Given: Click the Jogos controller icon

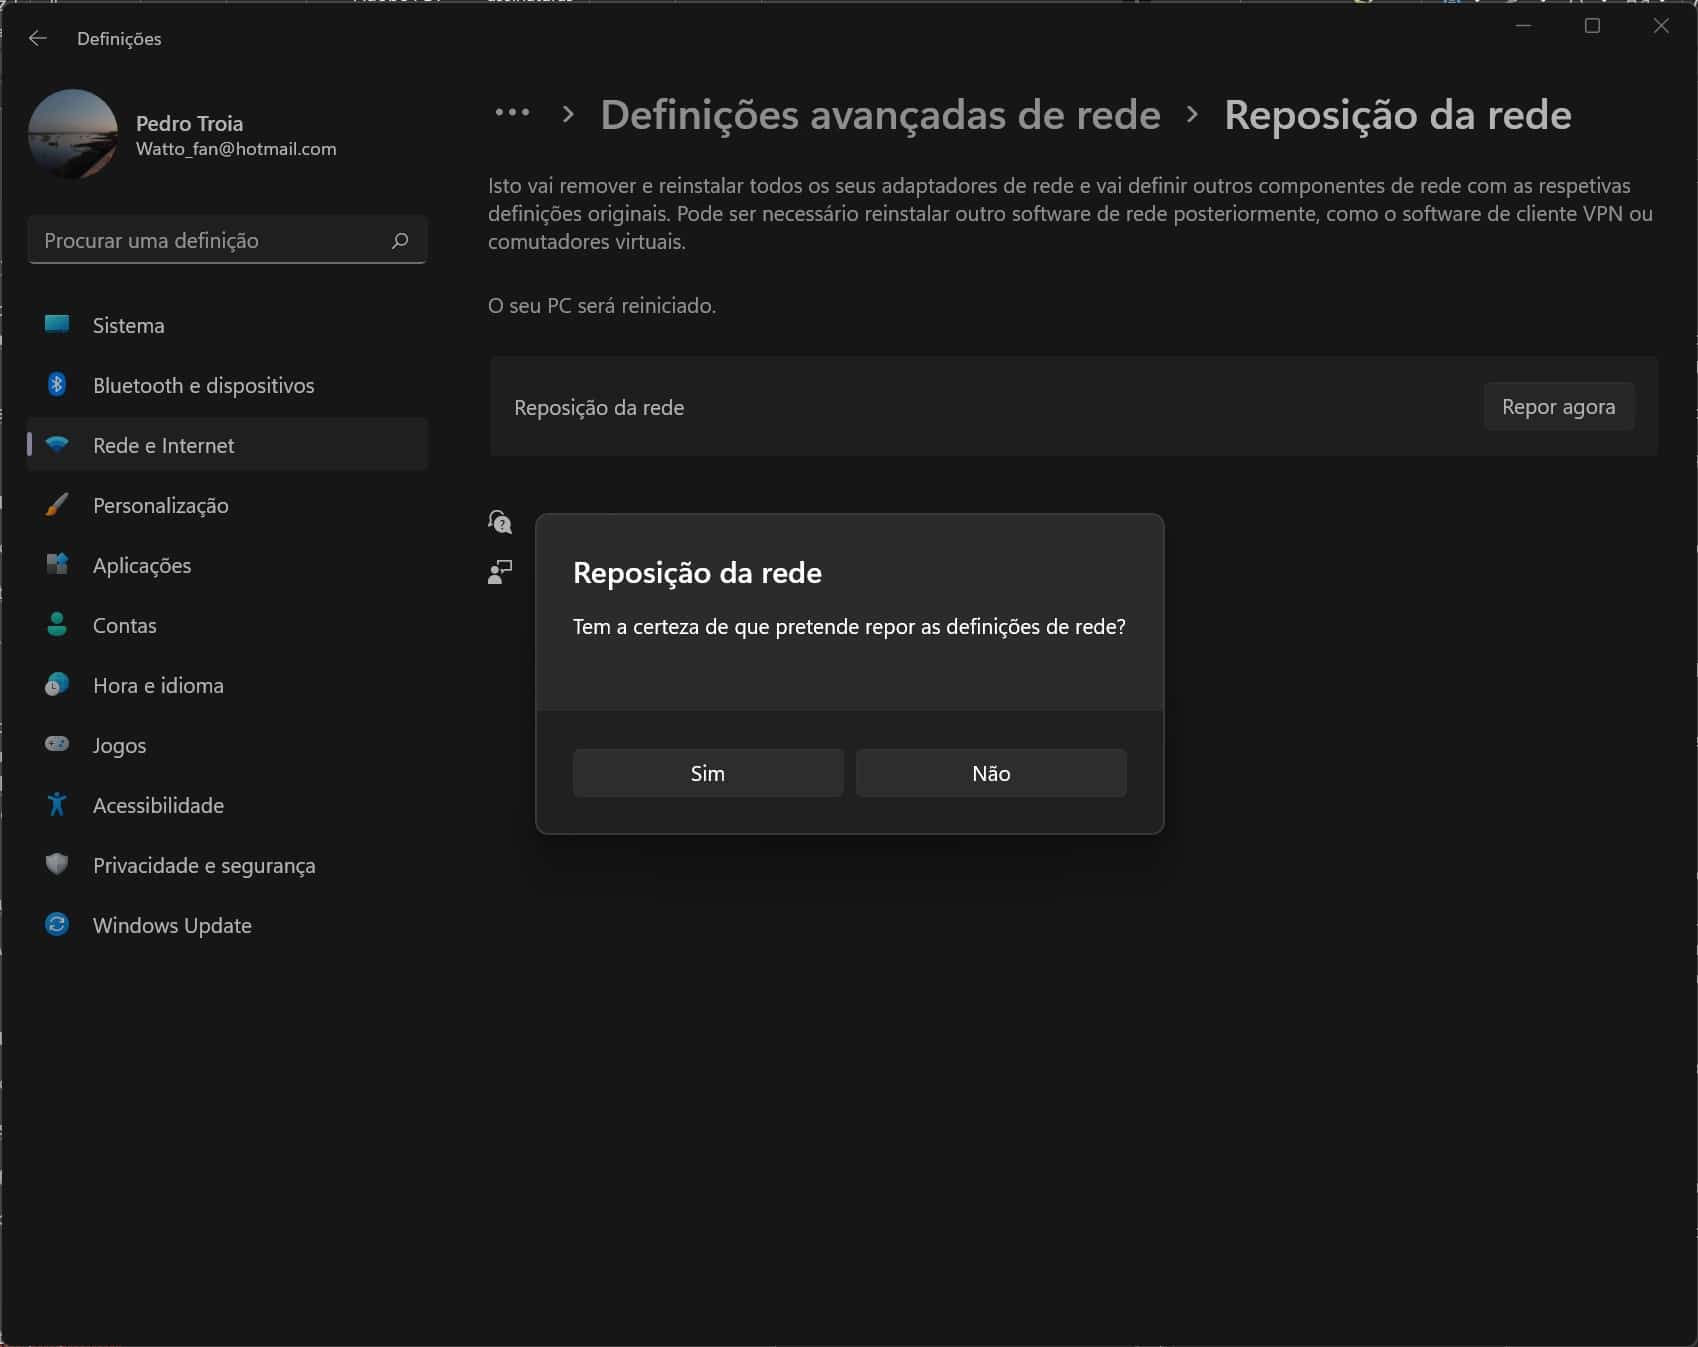Looking at the screenshot, I should 57,744.
